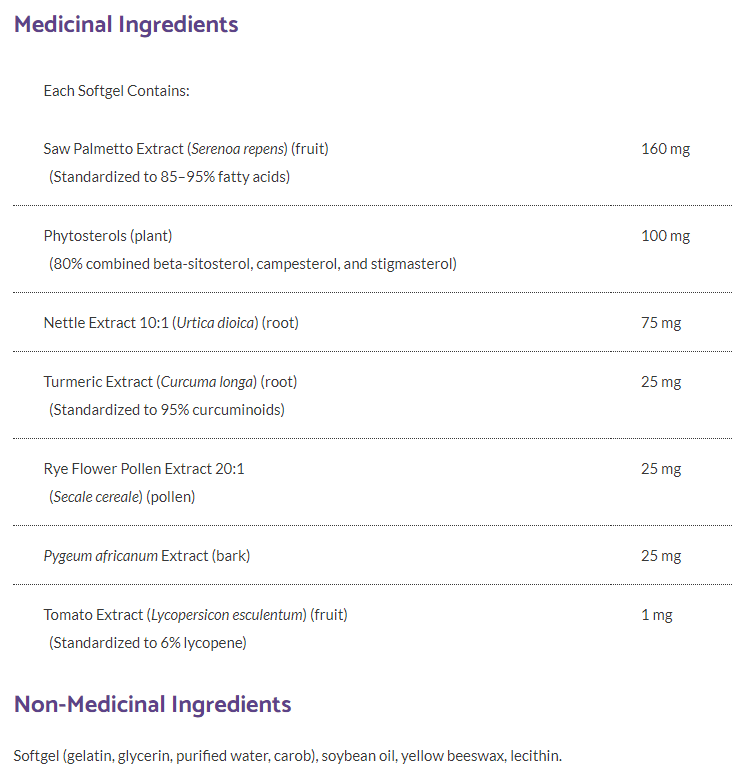The height and width of the screenshot is (782, 733).
Task: Click the Medicinal Ingredients heading
Action: pos(126,25)
